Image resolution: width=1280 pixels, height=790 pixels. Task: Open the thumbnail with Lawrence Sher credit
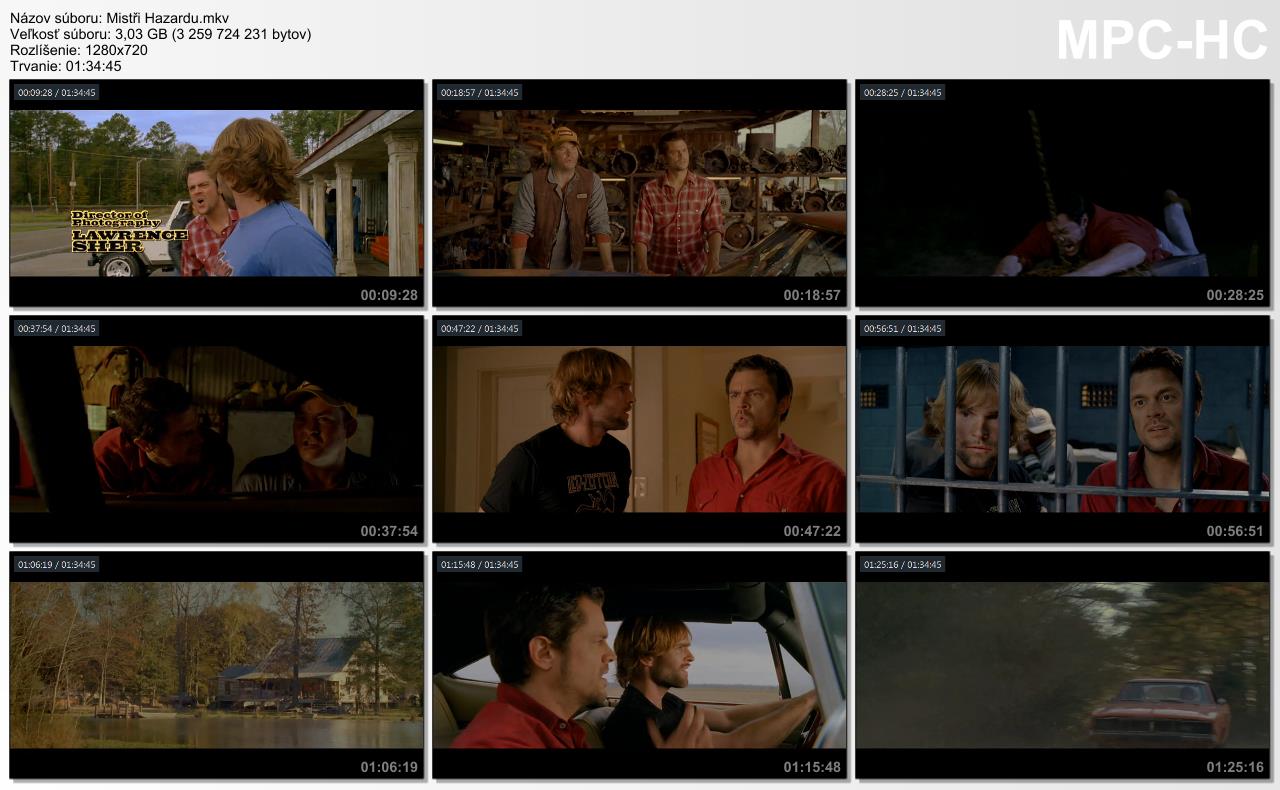tap(216, 193)
